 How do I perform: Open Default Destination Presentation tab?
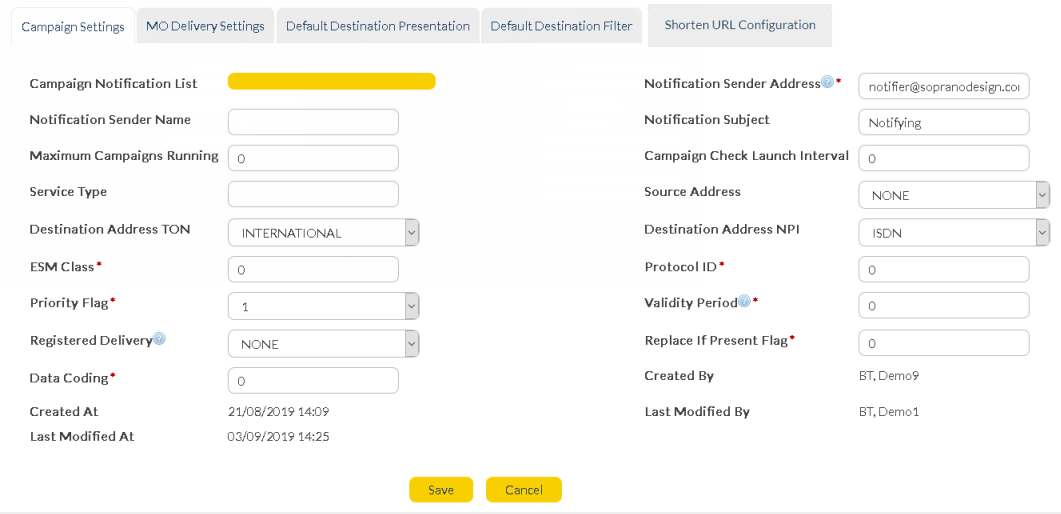pos(377,26)
